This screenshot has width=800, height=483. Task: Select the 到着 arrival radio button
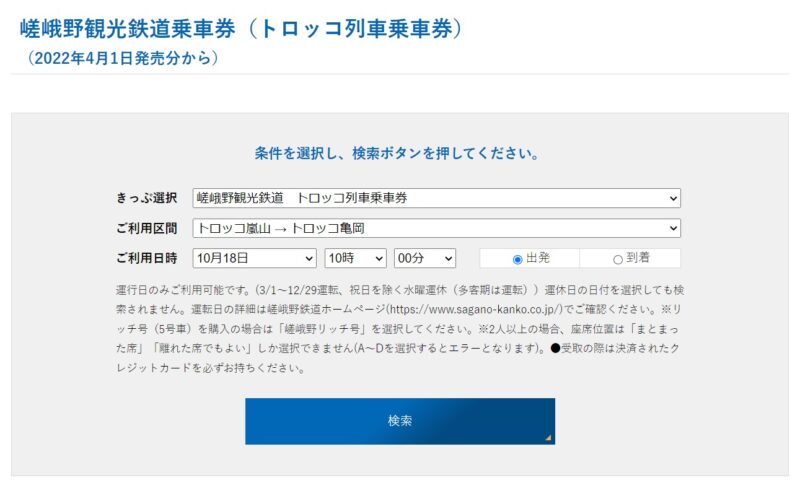618,259
